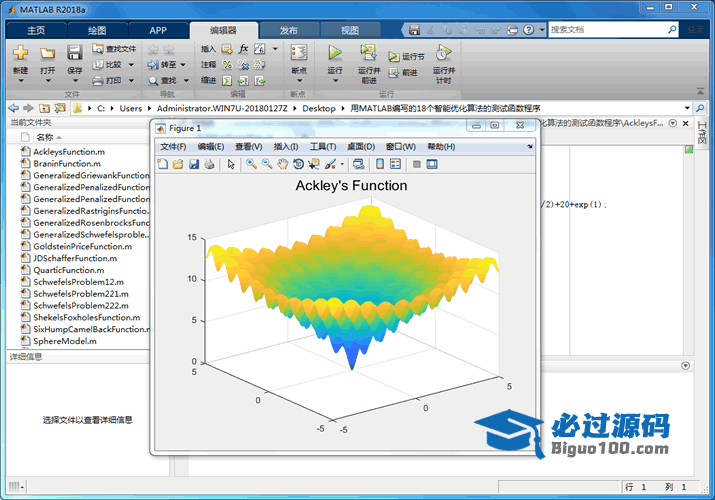Screen dimensions: 715x500
Task: Click the Link Plot icon in Figure 1
Action: 358,164
